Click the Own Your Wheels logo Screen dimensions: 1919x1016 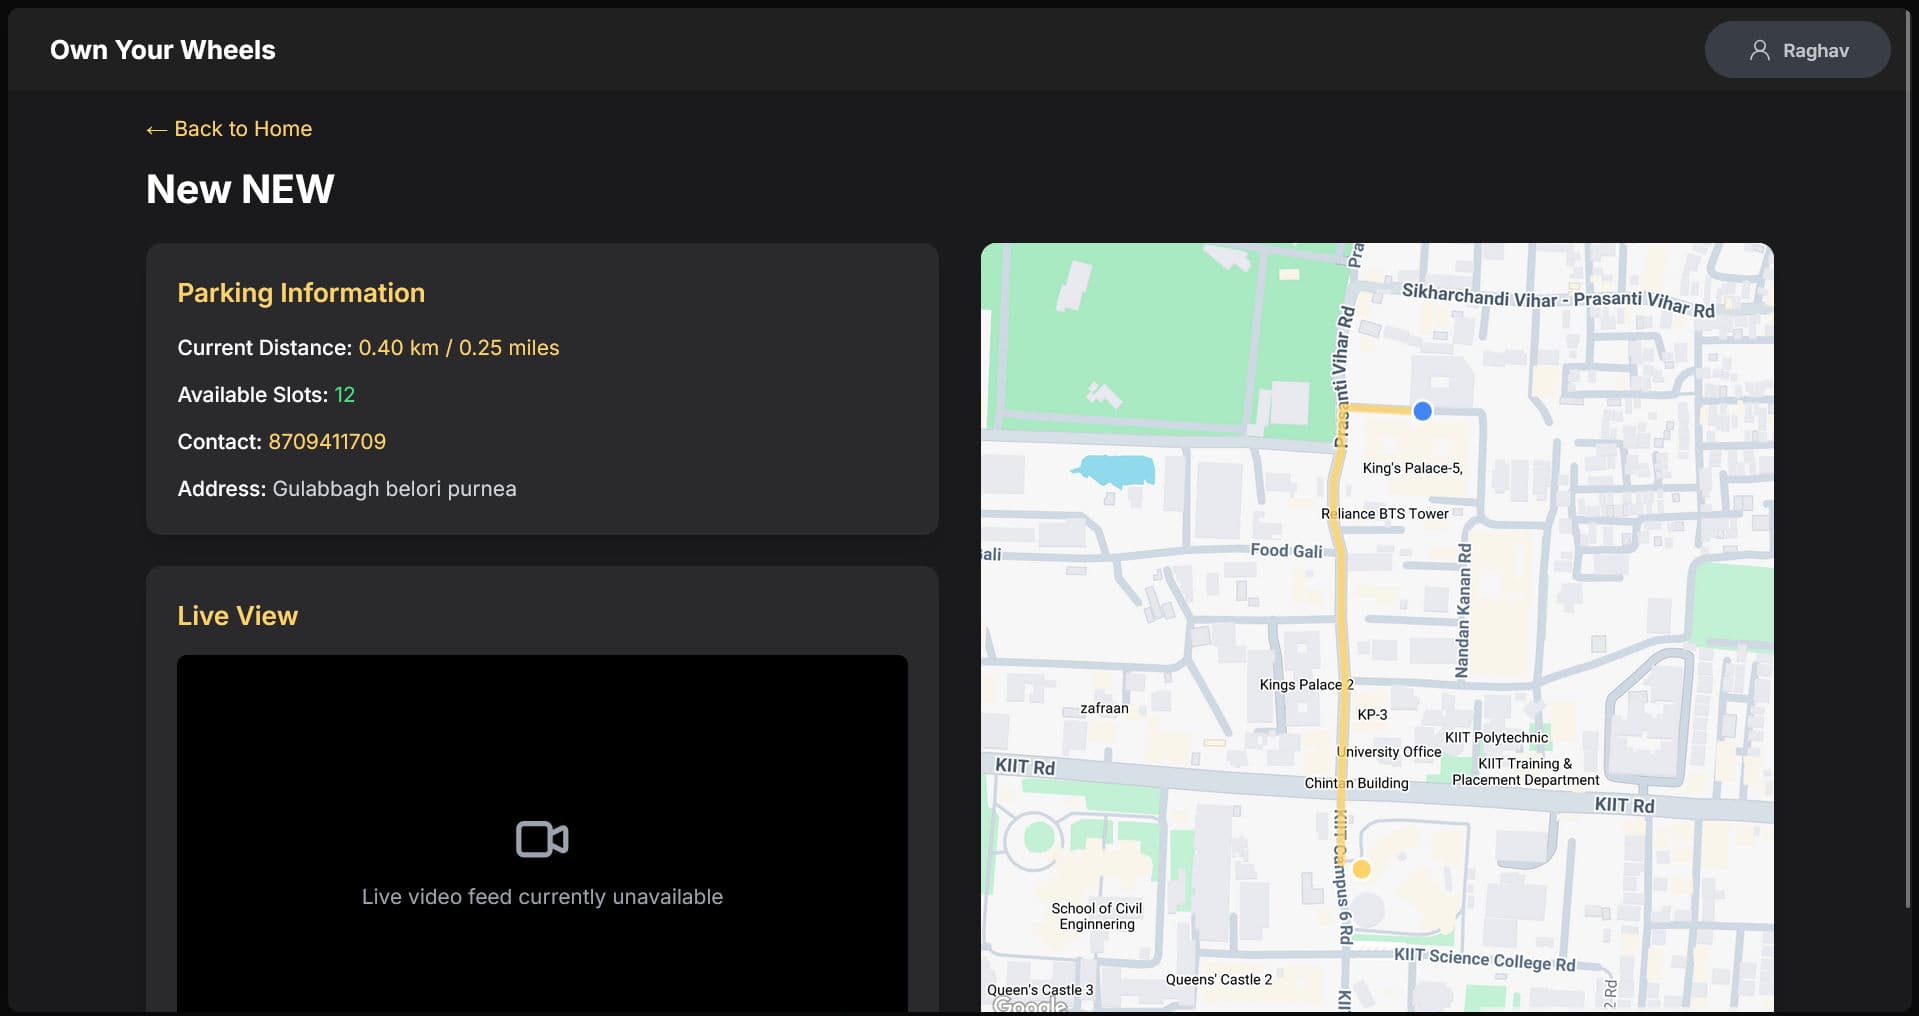pyautogui.click(x=163, y=49)
